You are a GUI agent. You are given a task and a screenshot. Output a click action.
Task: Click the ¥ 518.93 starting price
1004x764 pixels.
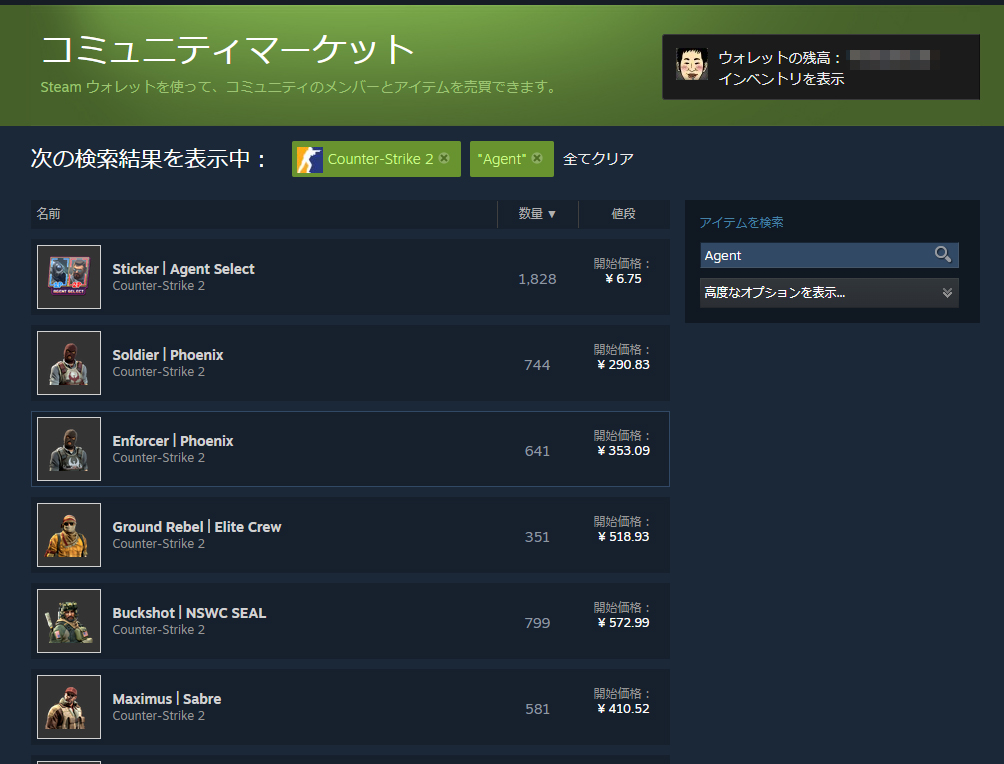tap(623, 537)
